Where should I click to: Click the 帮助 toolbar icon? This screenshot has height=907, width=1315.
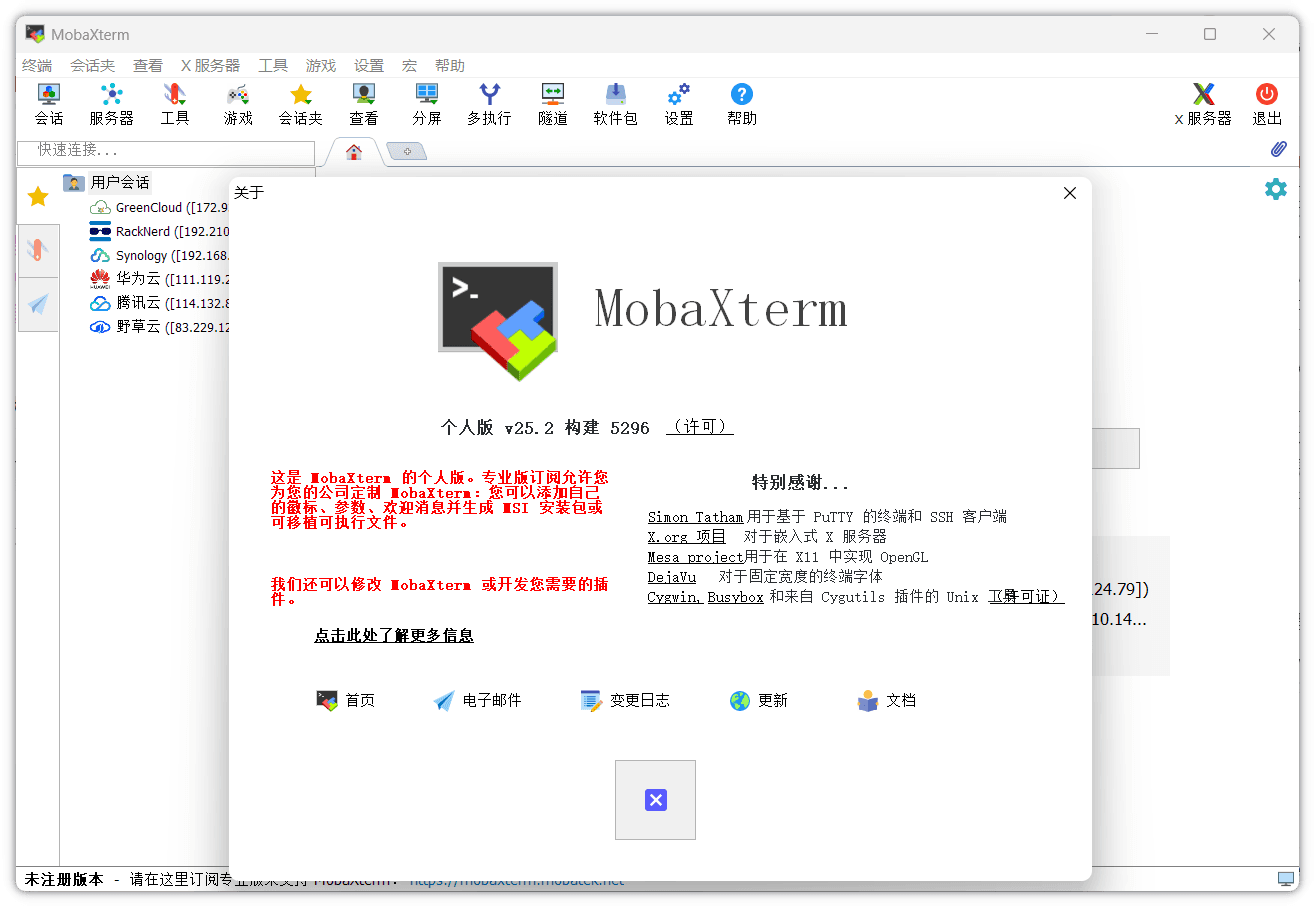[x=742, y=105]
